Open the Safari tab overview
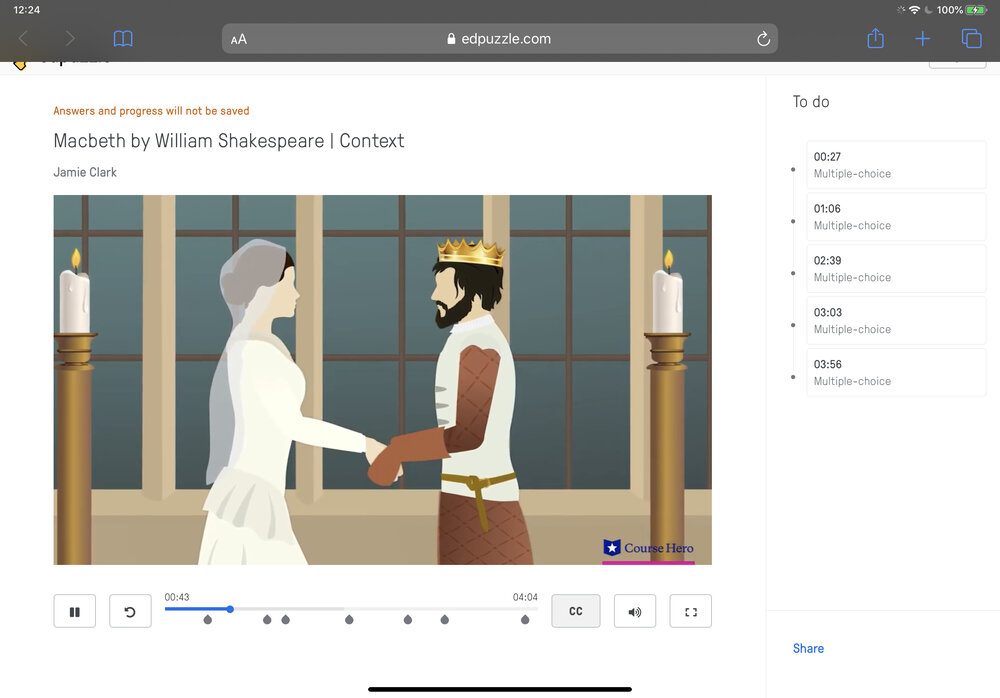This screenshot has width=1000, height=698. (x=970, y=38)
